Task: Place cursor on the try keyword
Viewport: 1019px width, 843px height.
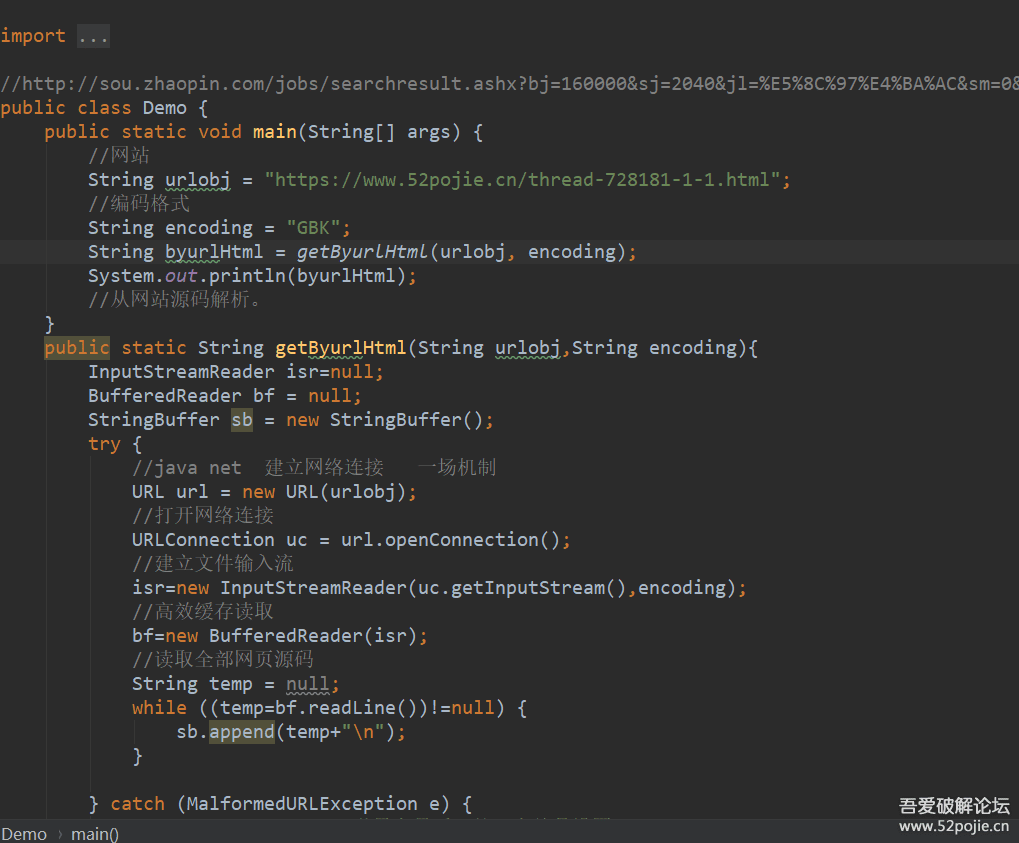Action: coord(103,443)
